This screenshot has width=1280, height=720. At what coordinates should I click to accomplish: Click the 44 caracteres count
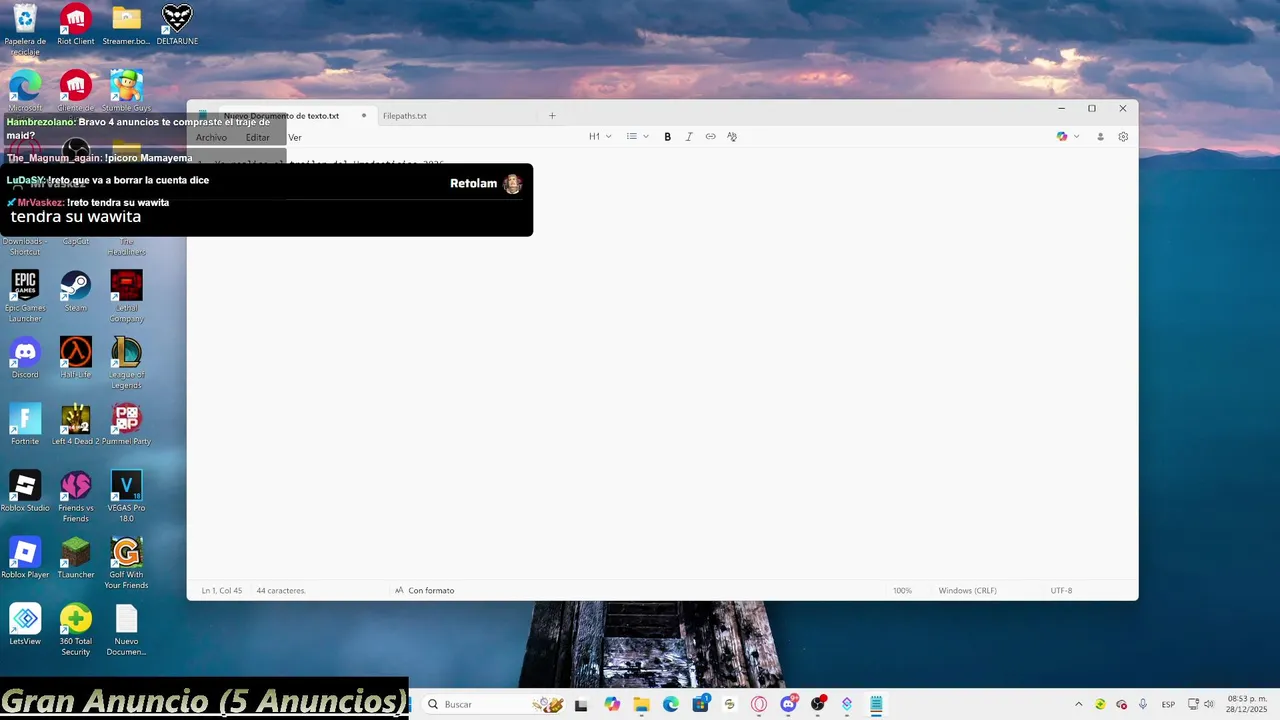(x=281, y=591)
